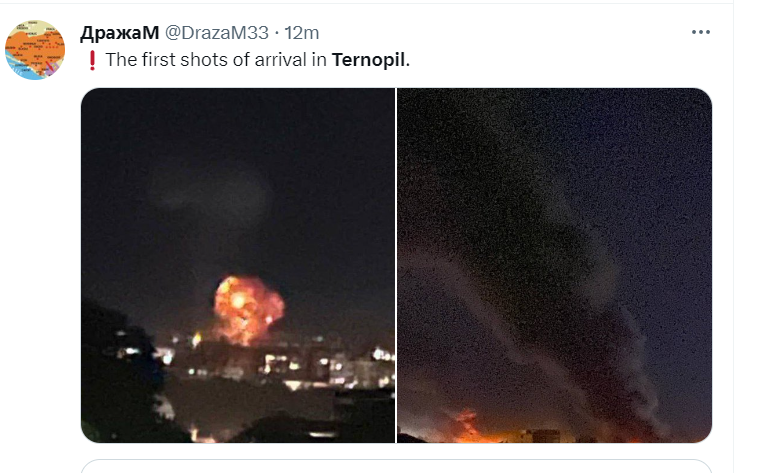Viewport: 758px width, 473px height.
Task: Open tweet permalink via the 12m timestamp
Action: tap(302, 33)
